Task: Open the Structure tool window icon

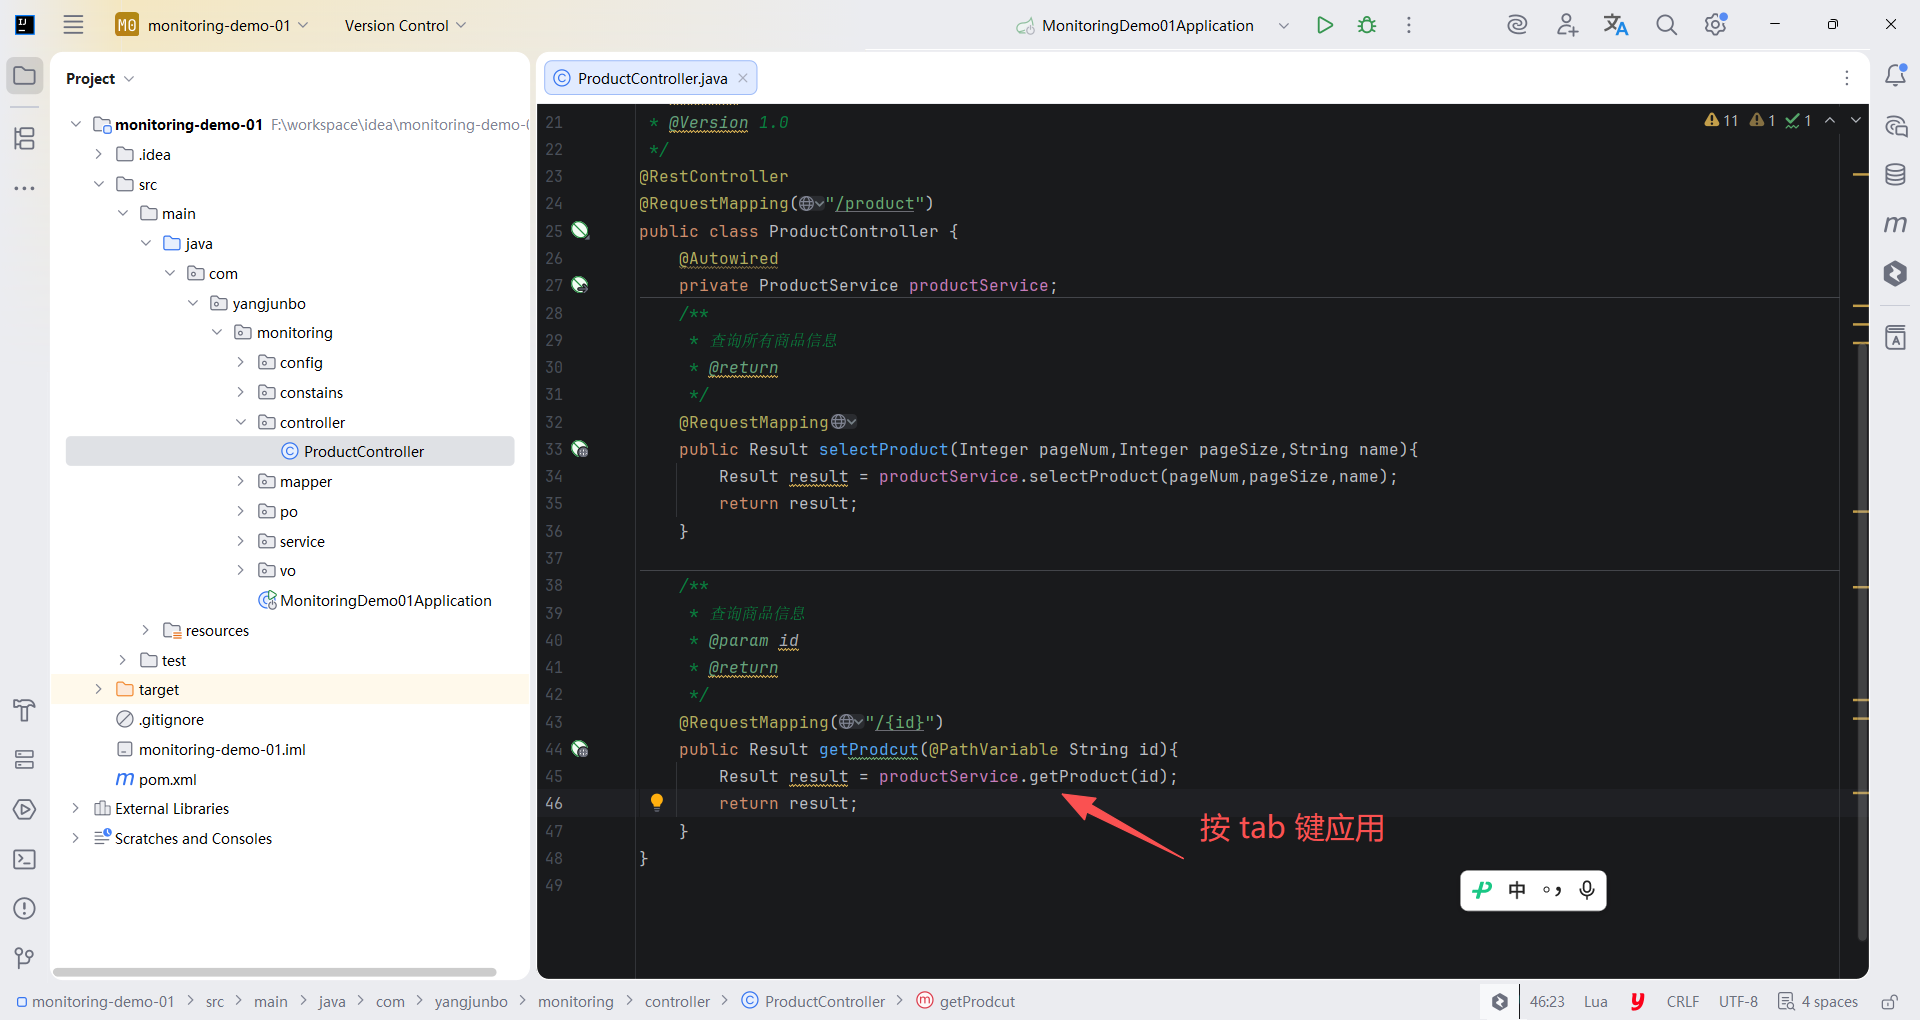Action: [x=25, y=138]
